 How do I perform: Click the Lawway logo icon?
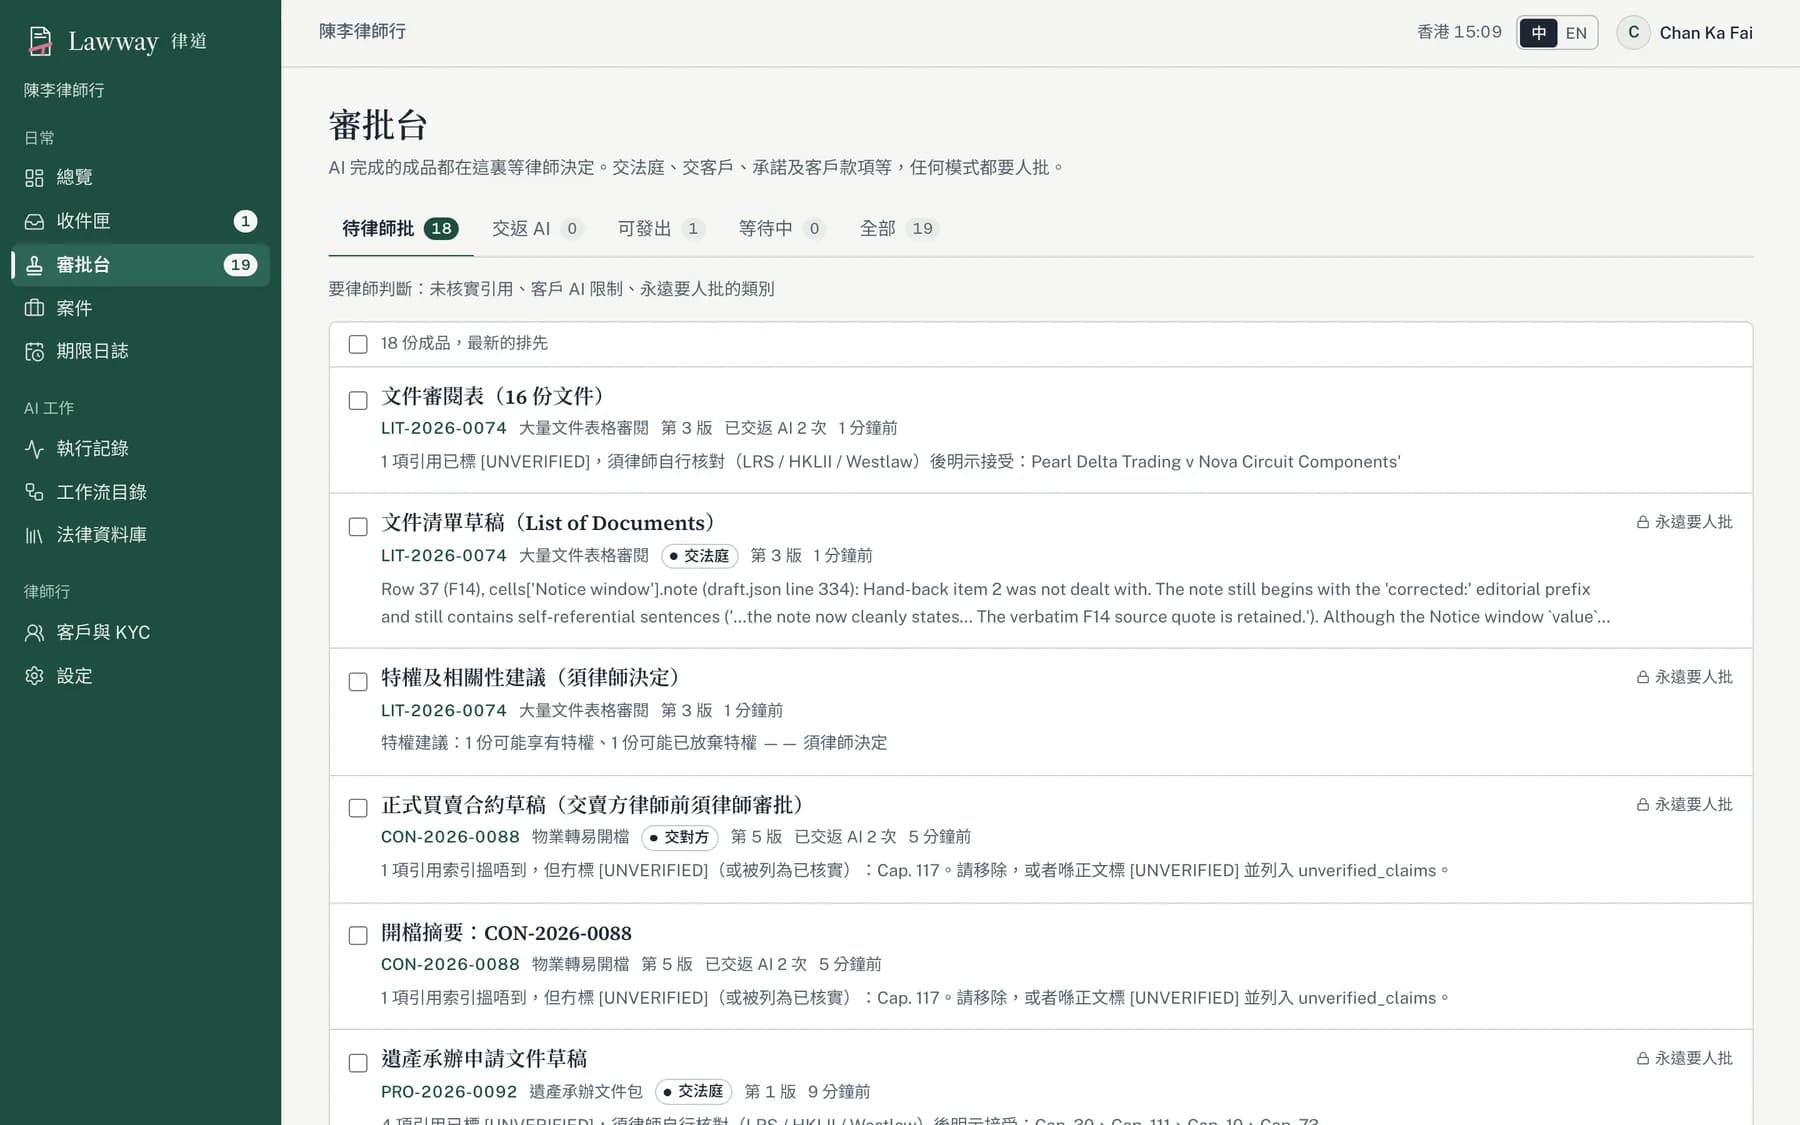click(40, 41)
